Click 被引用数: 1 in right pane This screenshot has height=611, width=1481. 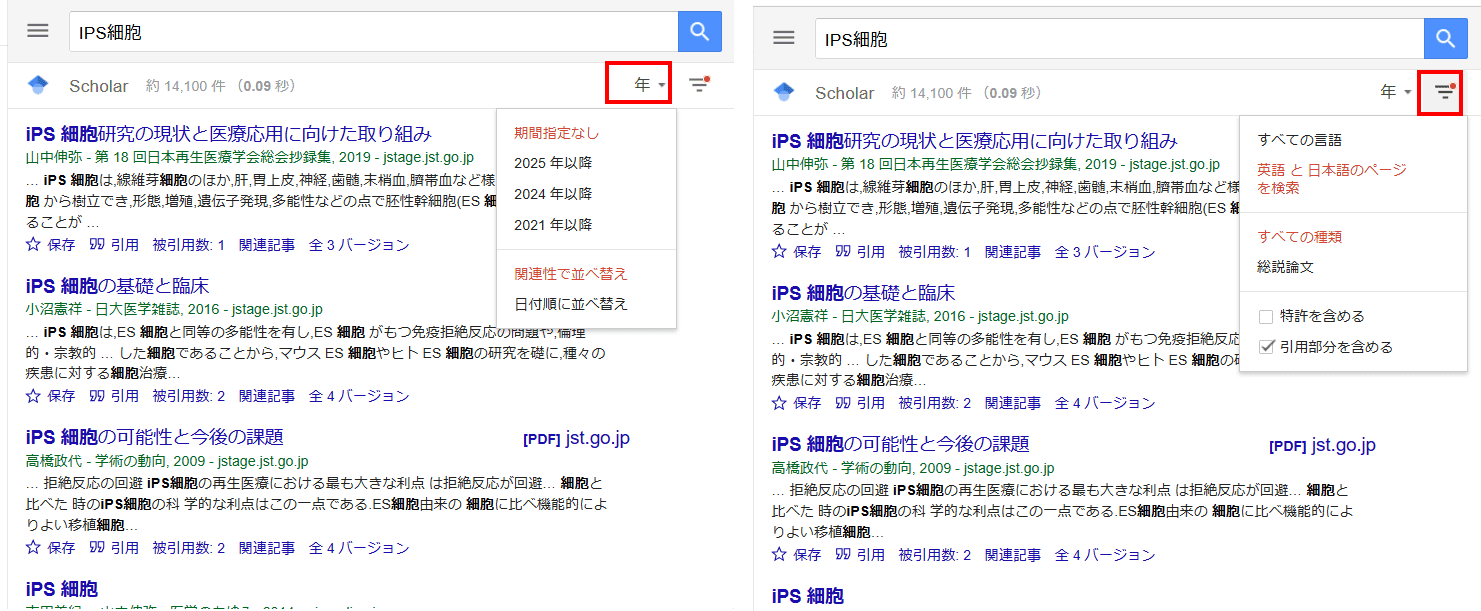(935, 251)
